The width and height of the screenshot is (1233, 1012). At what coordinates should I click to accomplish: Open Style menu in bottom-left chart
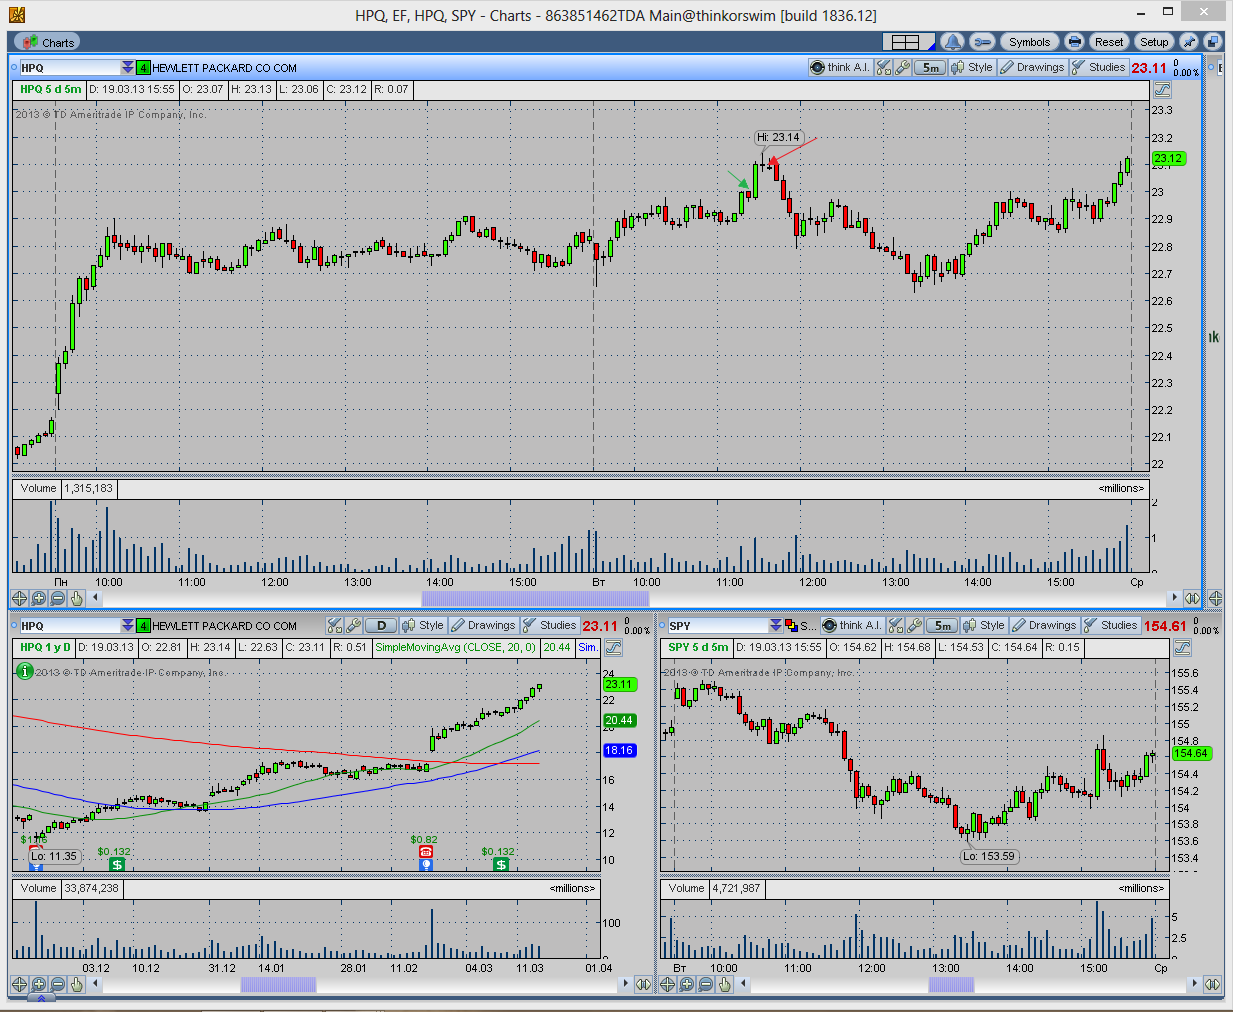click(423, 625)
